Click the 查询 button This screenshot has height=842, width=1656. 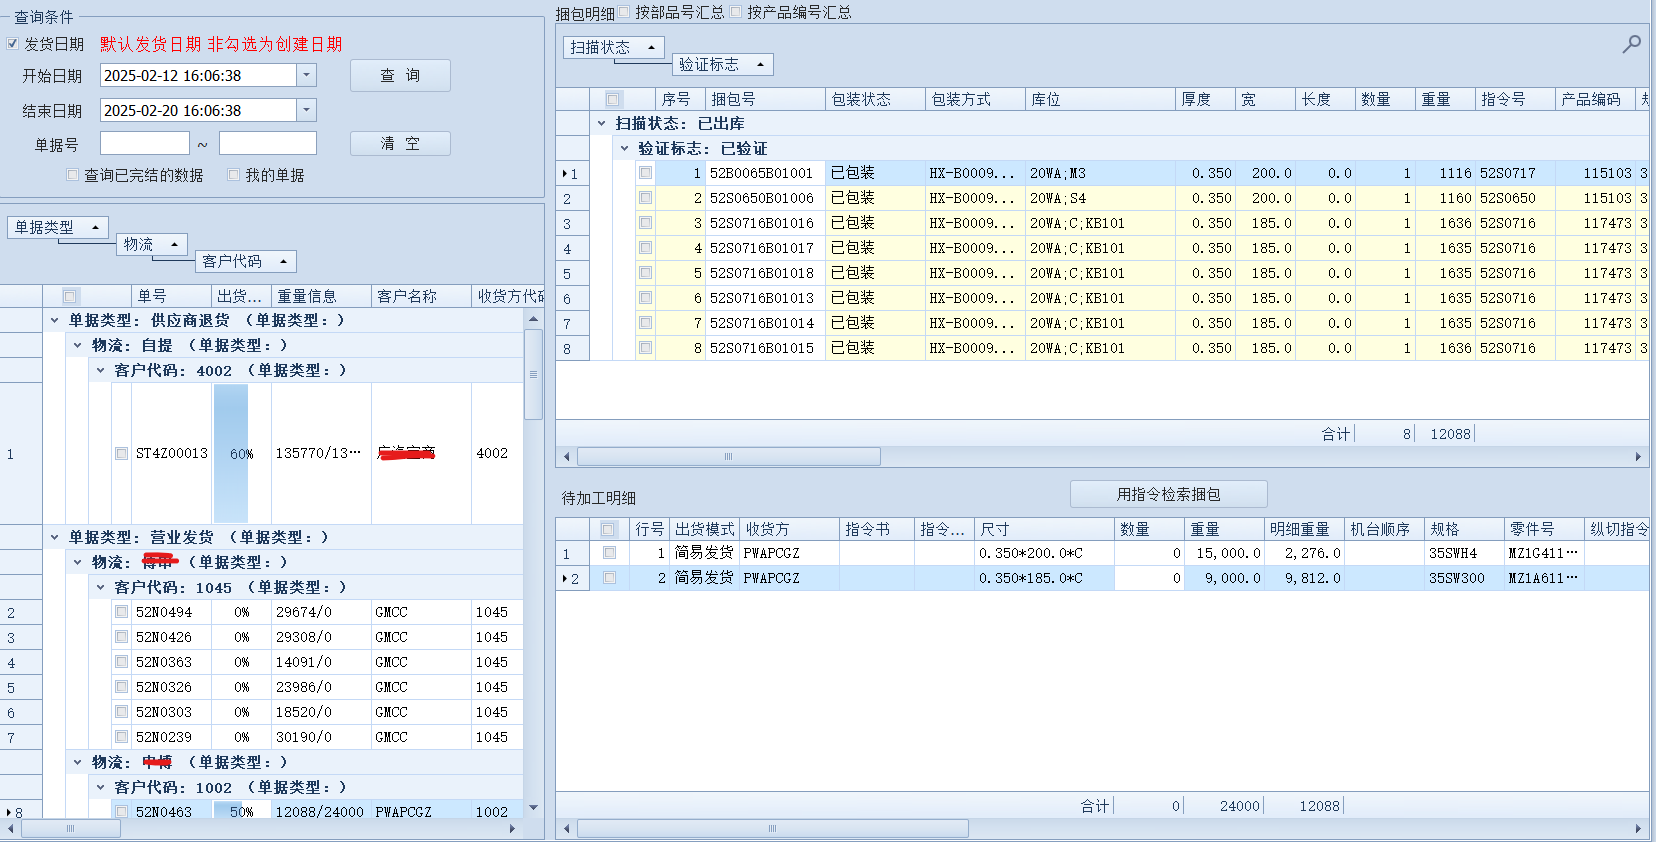pyautogui.click(x=400, y=75)
